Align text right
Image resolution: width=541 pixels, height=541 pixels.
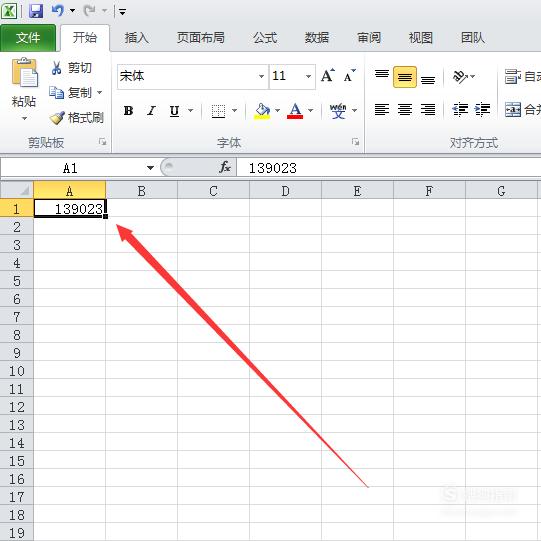[x=428, y=110]
